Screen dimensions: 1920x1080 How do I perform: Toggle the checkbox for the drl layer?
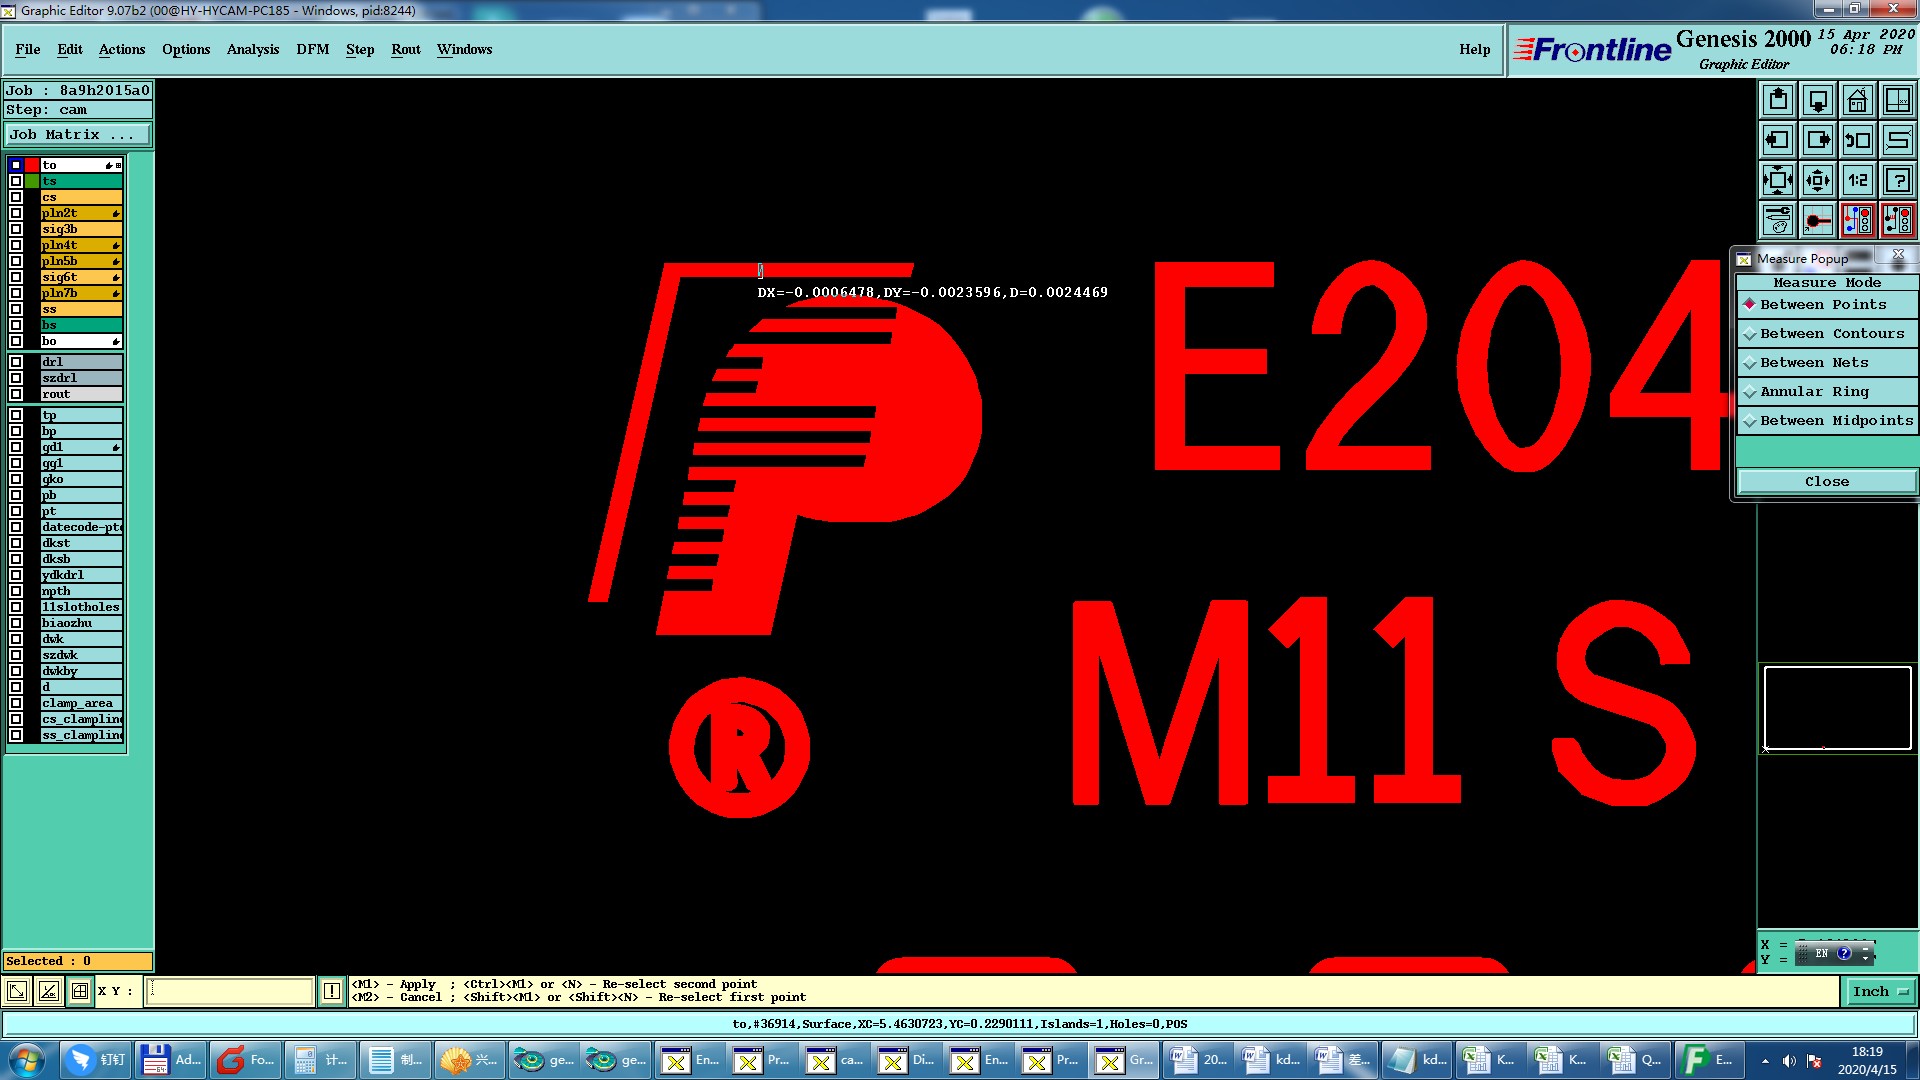[16, 362]
